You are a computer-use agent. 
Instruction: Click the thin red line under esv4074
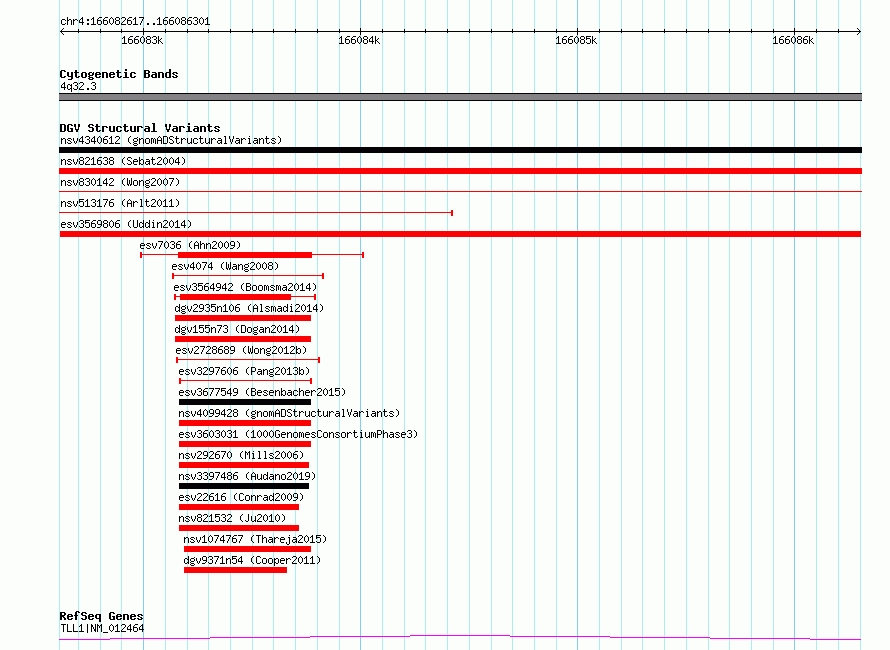click(x=248, y=276)
